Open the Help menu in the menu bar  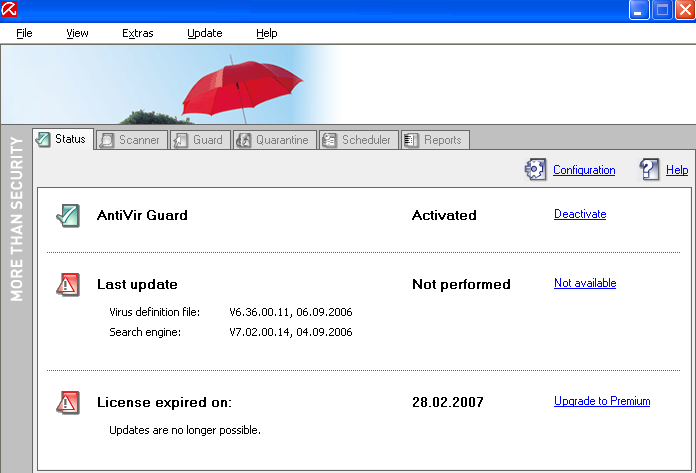tap(267, 33)
